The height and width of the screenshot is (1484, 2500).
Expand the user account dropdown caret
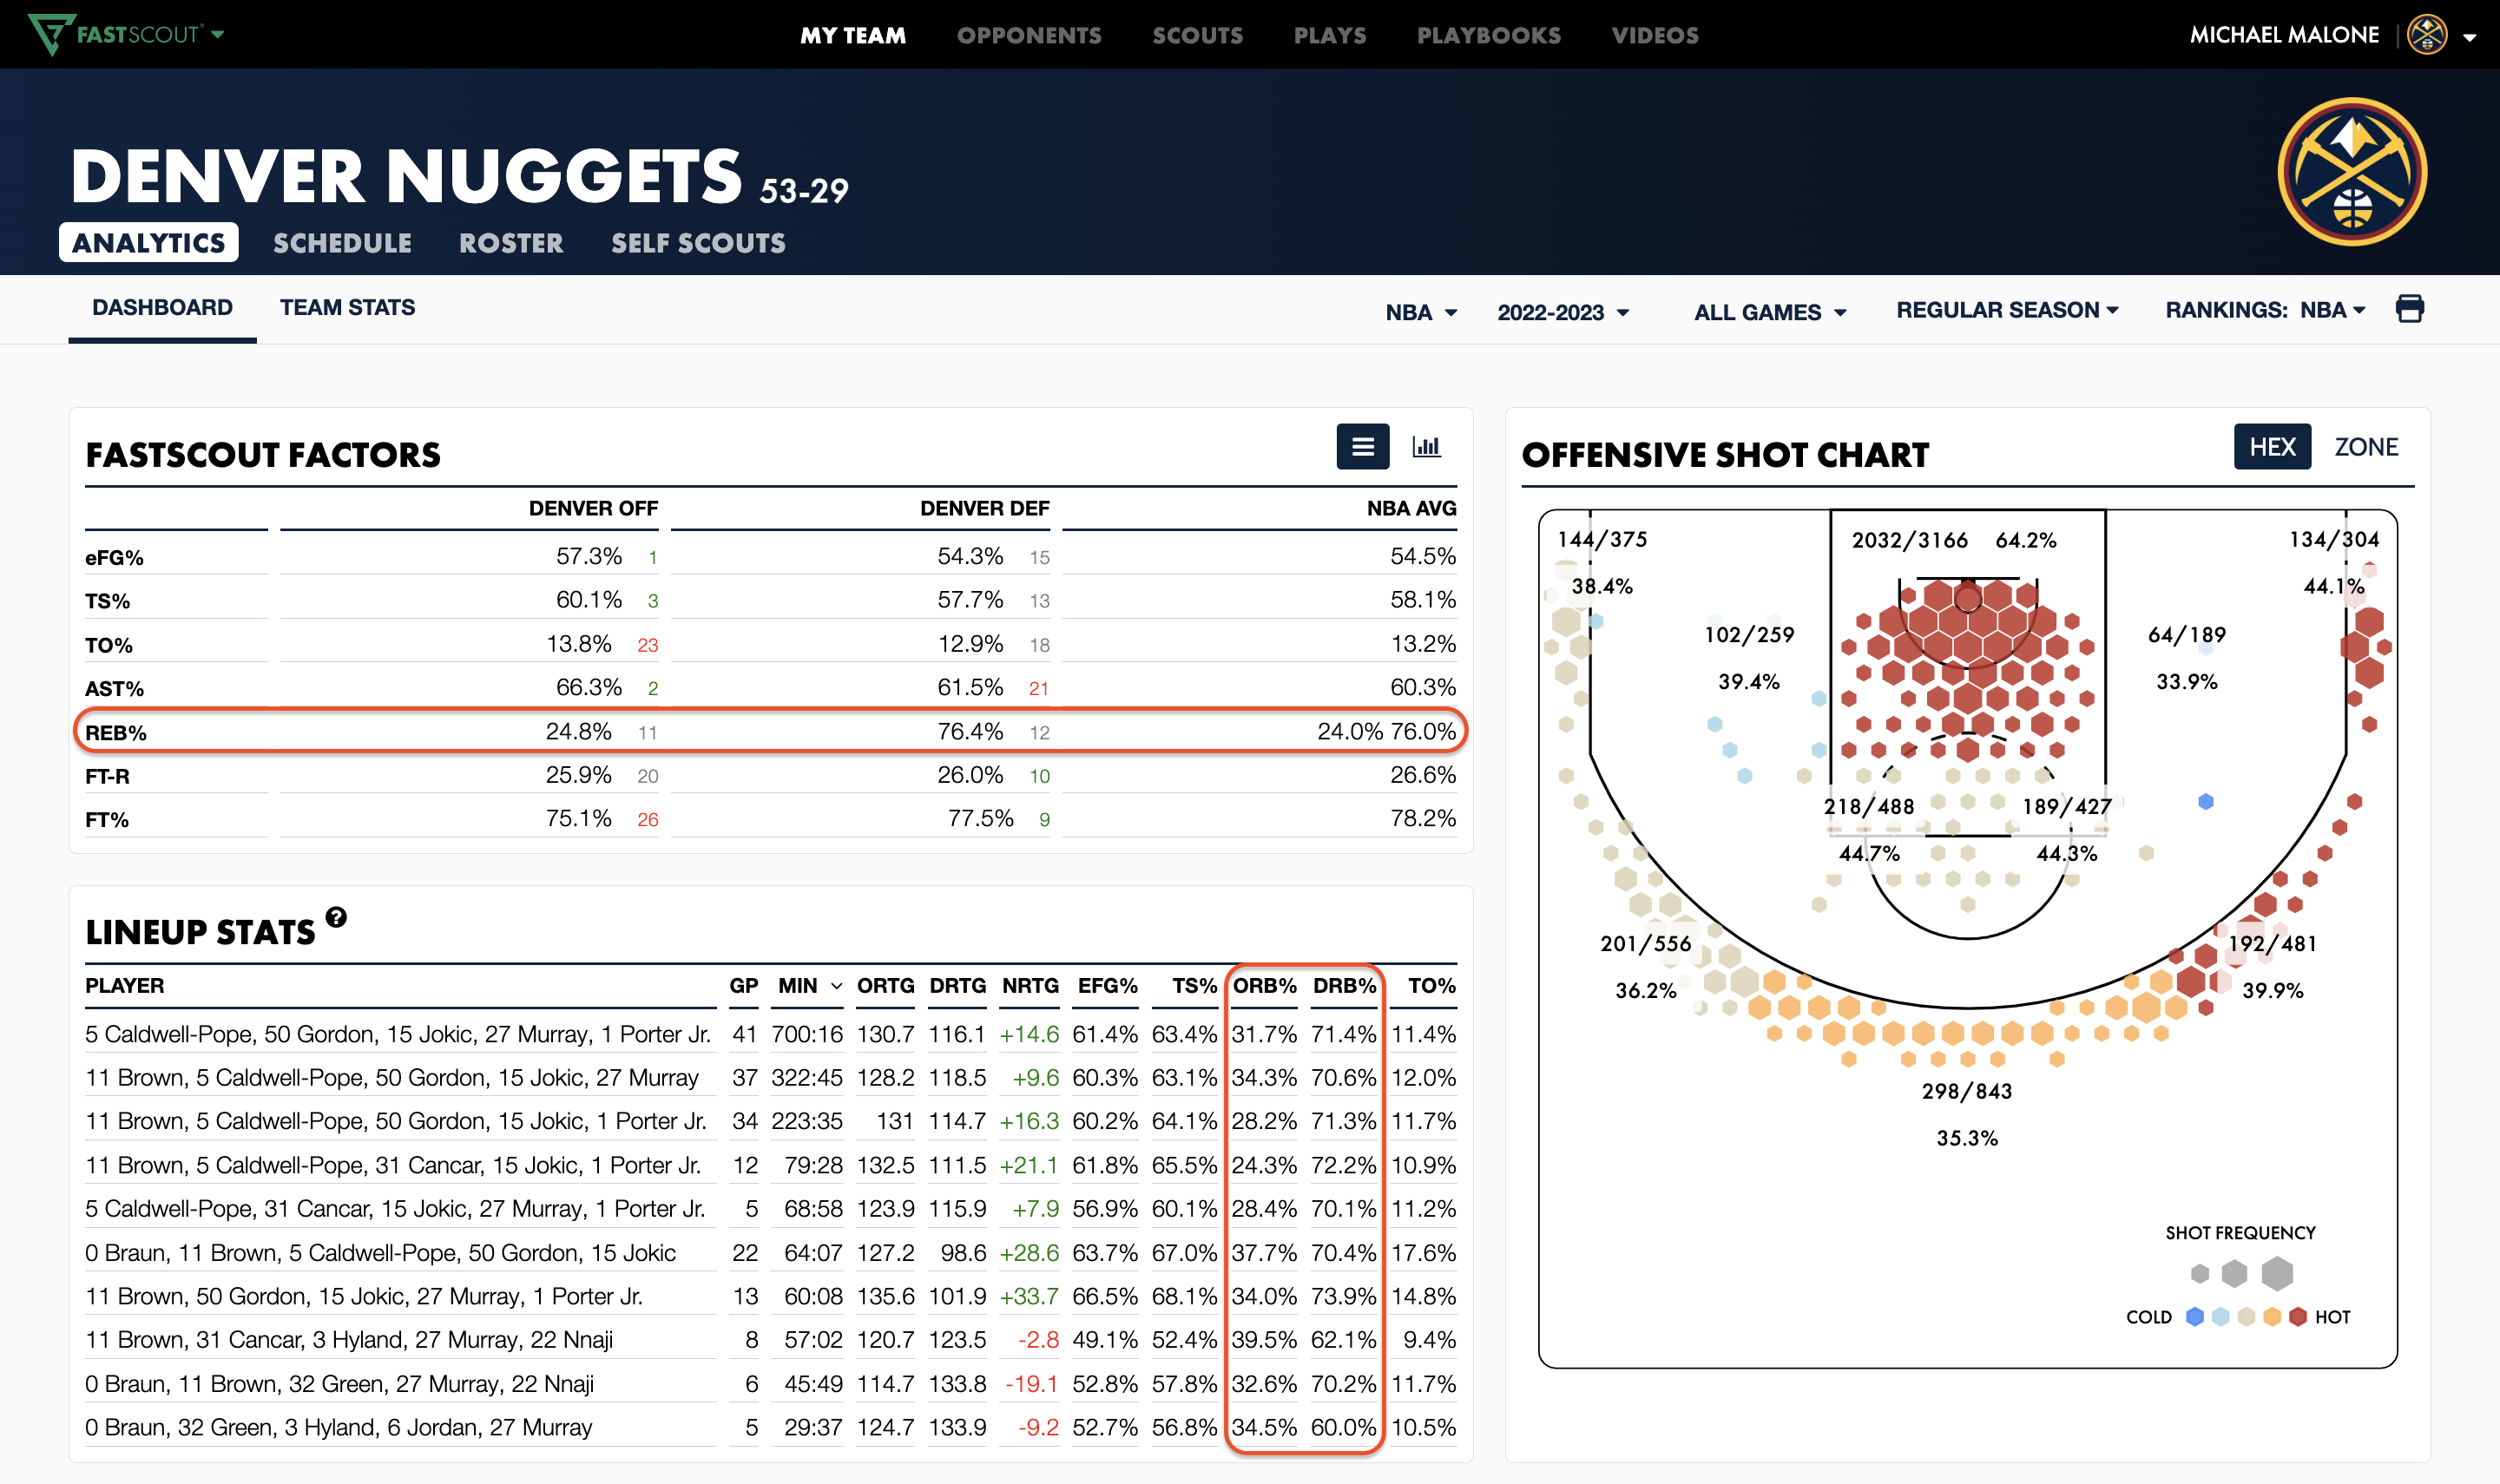point(2470,37)
